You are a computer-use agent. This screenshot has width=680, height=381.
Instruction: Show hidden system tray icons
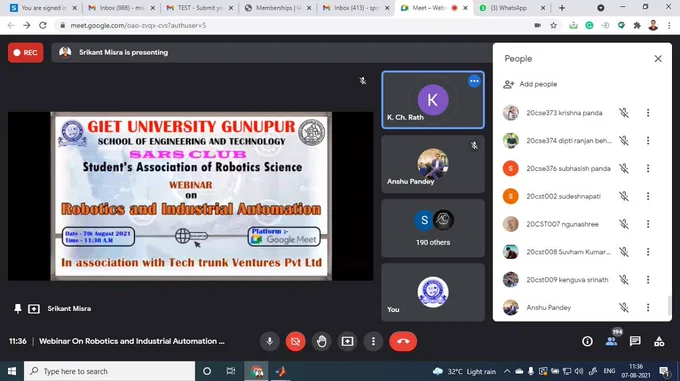(507, 371)
